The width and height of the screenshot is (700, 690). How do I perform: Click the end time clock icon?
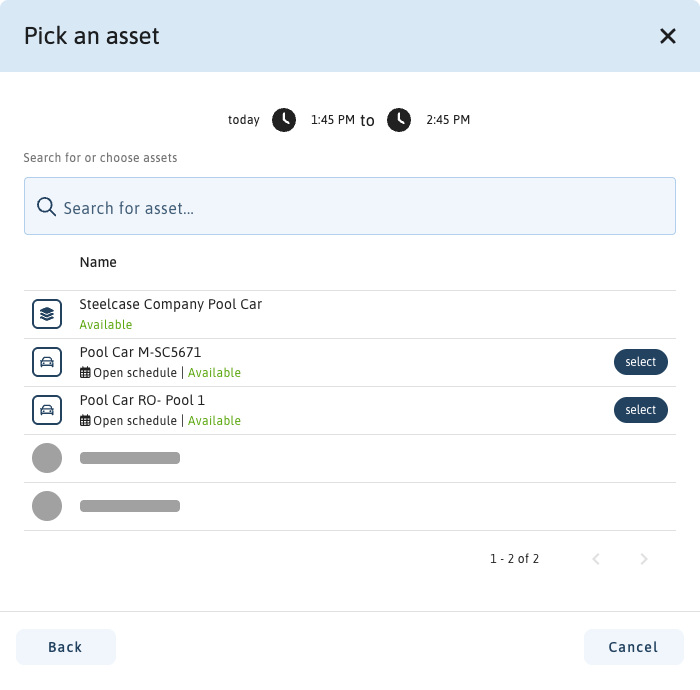pos(399,120)
